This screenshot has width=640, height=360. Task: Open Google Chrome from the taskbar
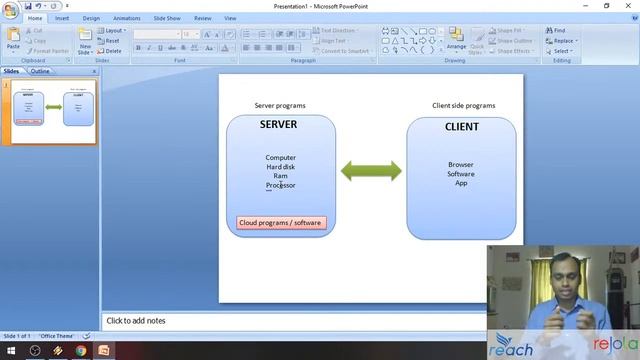point(81,351)
